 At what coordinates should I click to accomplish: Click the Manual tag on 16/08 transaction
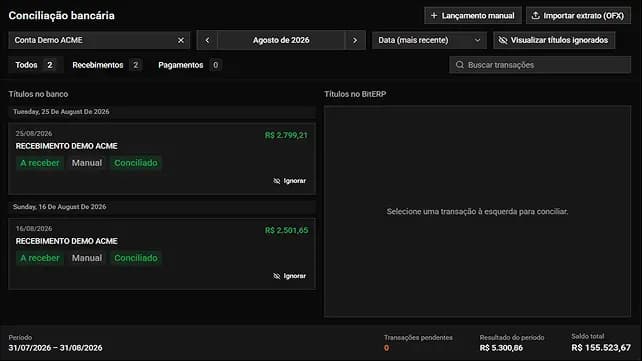[87, 258]
